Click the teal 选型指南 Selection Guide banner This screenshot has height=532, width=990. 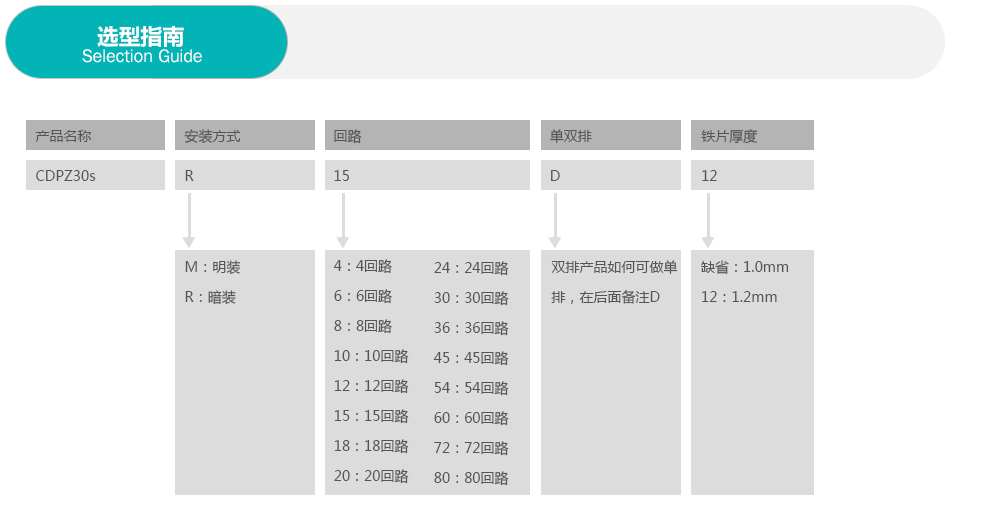pyautogui.click(x=146, y=43)
